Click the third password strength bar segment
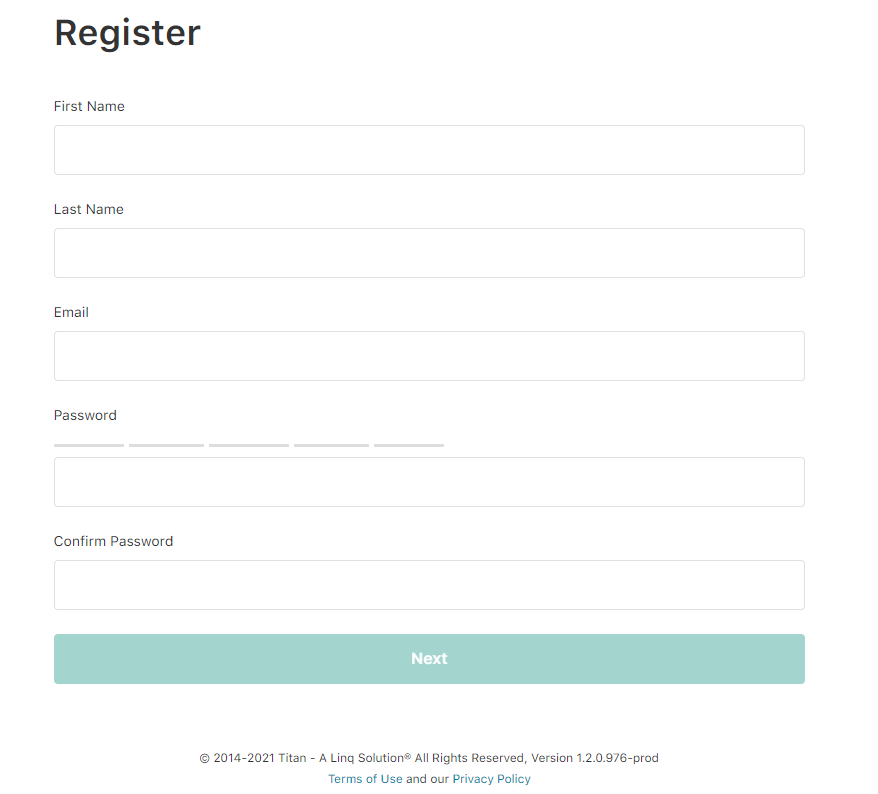 pos(249,445)
